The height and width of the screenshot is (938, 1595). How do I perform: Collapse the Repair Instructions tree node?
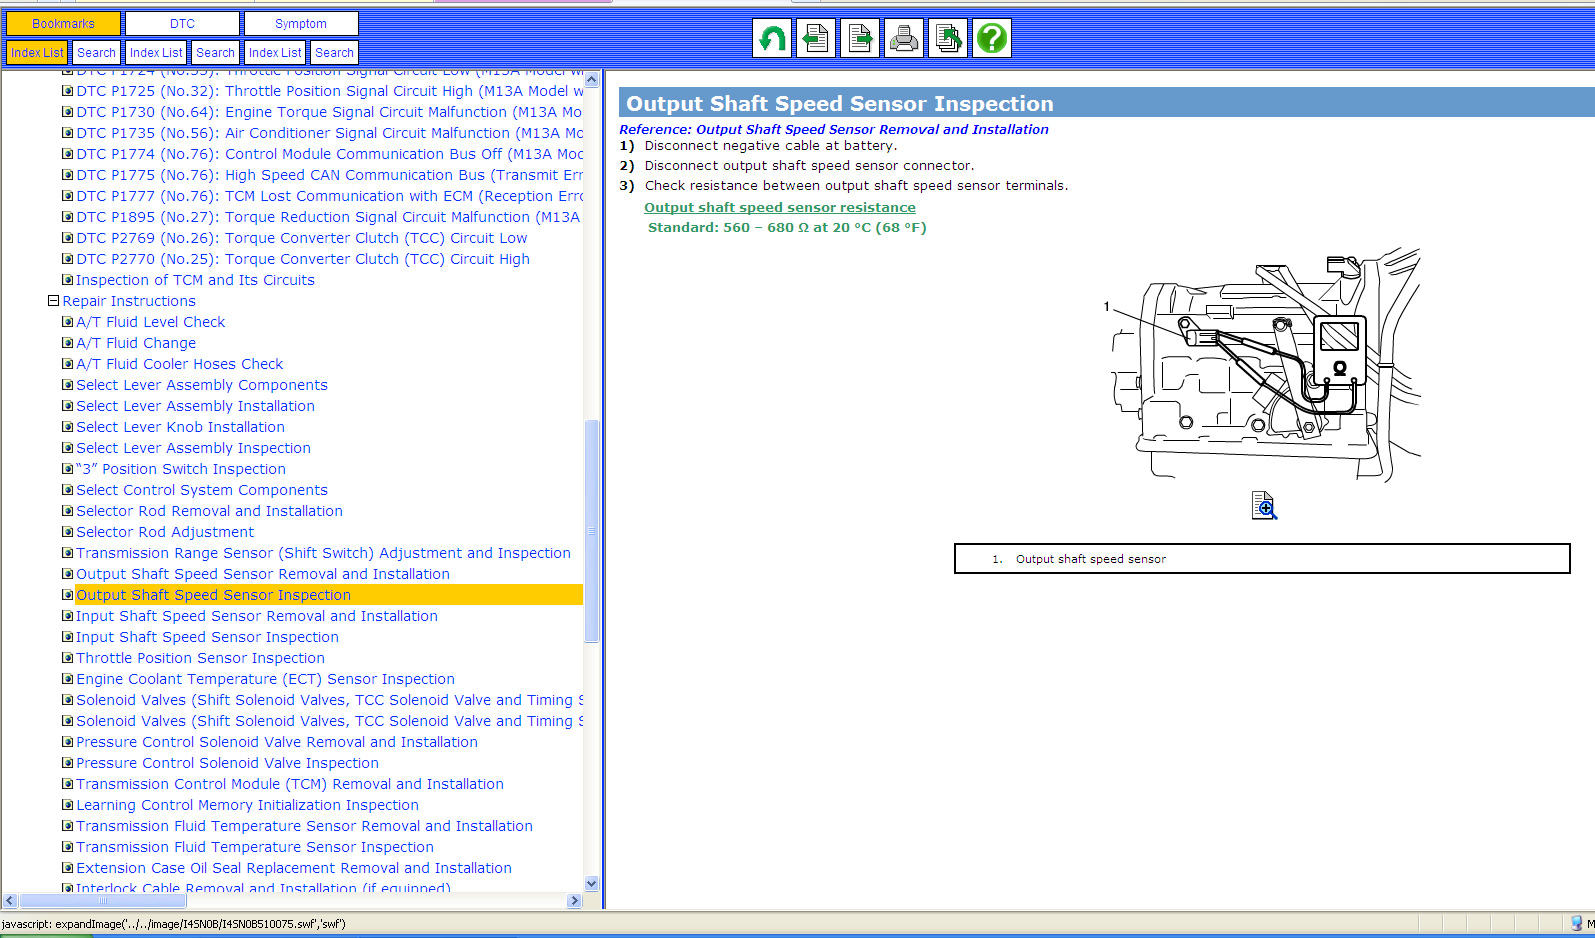point(53,301)
